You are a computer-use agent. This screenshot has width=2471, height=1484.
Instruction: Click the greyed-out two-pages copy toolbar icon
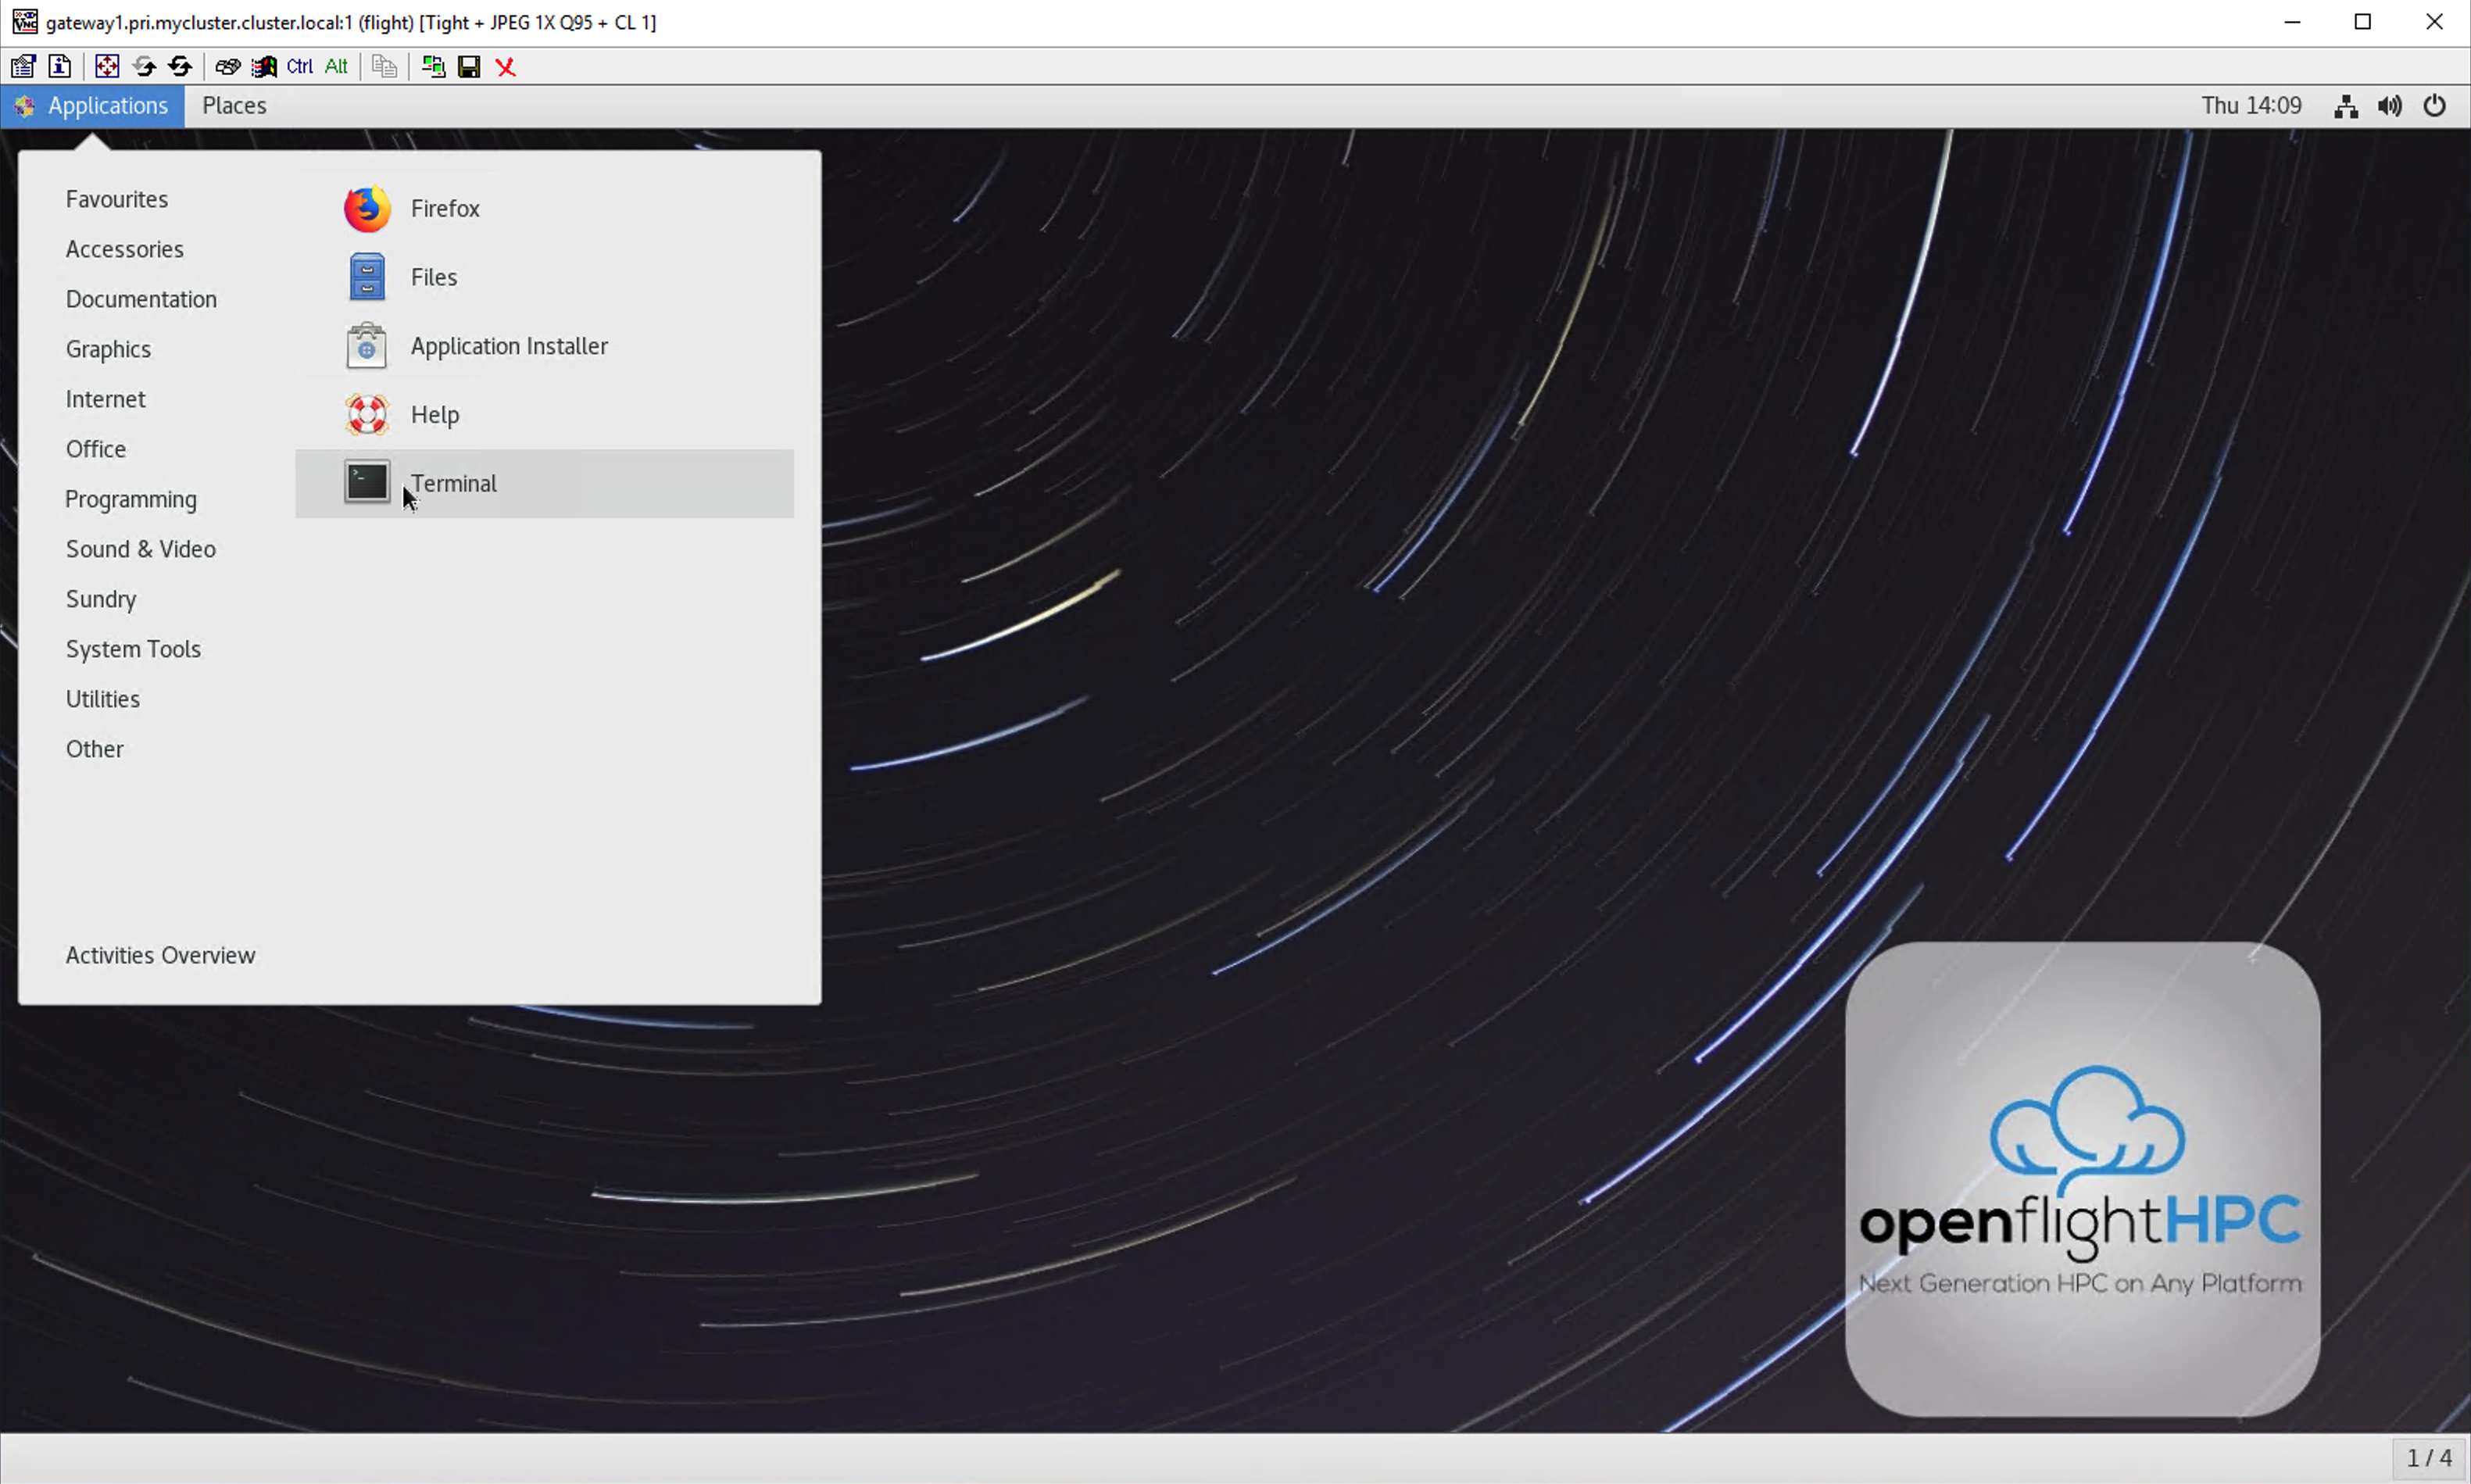pyautogui.click(x=384, y=66)
